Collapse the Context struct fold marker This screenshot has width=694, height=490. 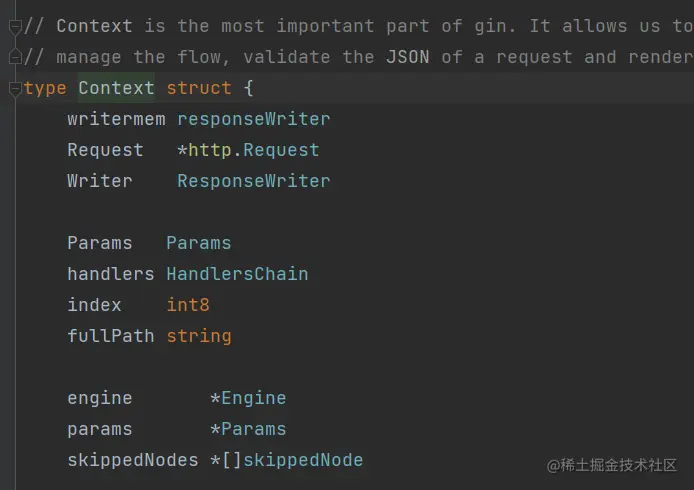[14, 89]
